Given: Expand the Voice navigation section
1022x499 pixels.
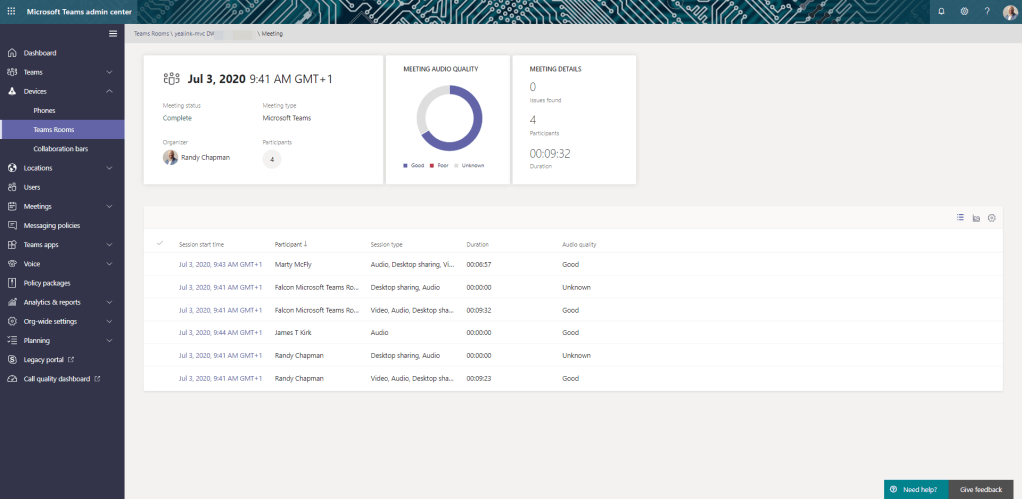Looking at the screenshot, I should click(x=109, y=263).
